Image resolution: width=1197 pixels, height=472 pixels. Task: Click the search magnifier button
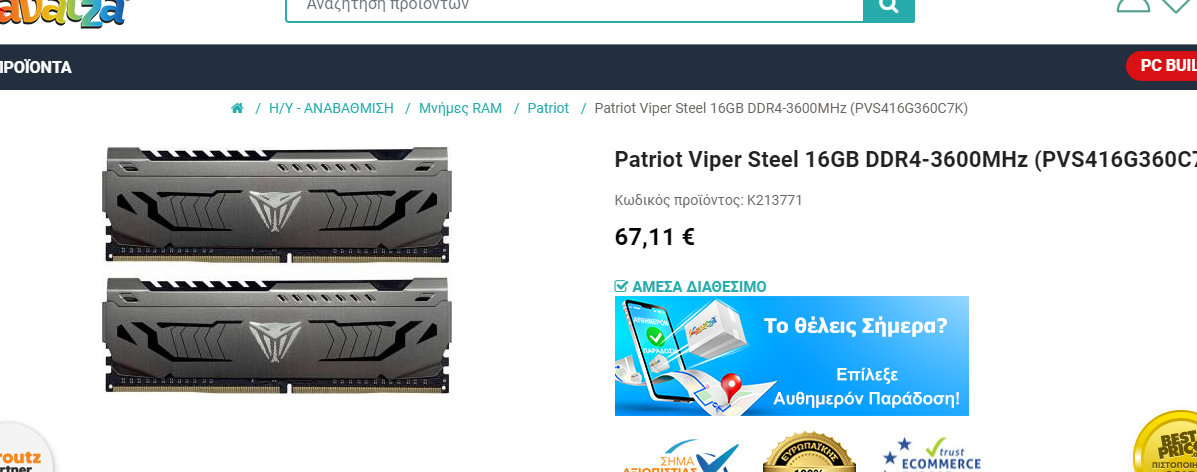(889, 6)
